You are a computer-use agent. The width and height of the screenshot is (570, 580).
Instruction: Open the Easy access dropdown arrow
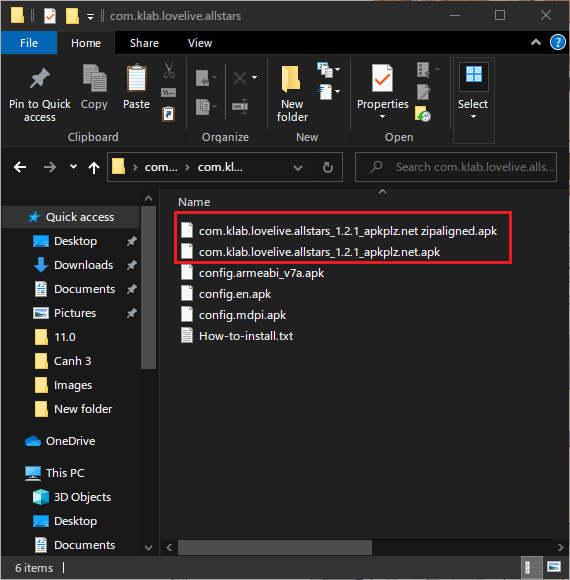coord(338,91)
